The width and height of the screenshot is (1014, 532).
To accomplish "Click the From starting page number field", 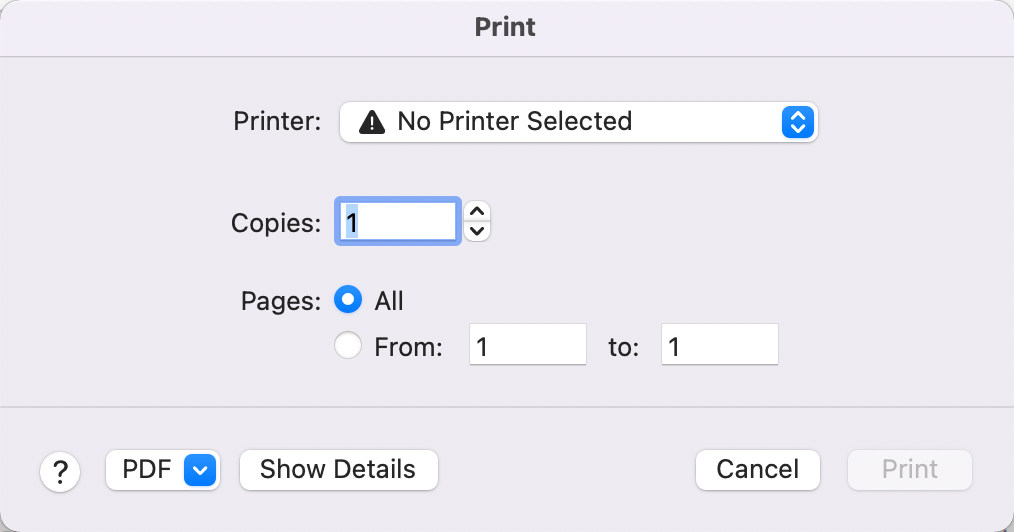I will 528,345.
